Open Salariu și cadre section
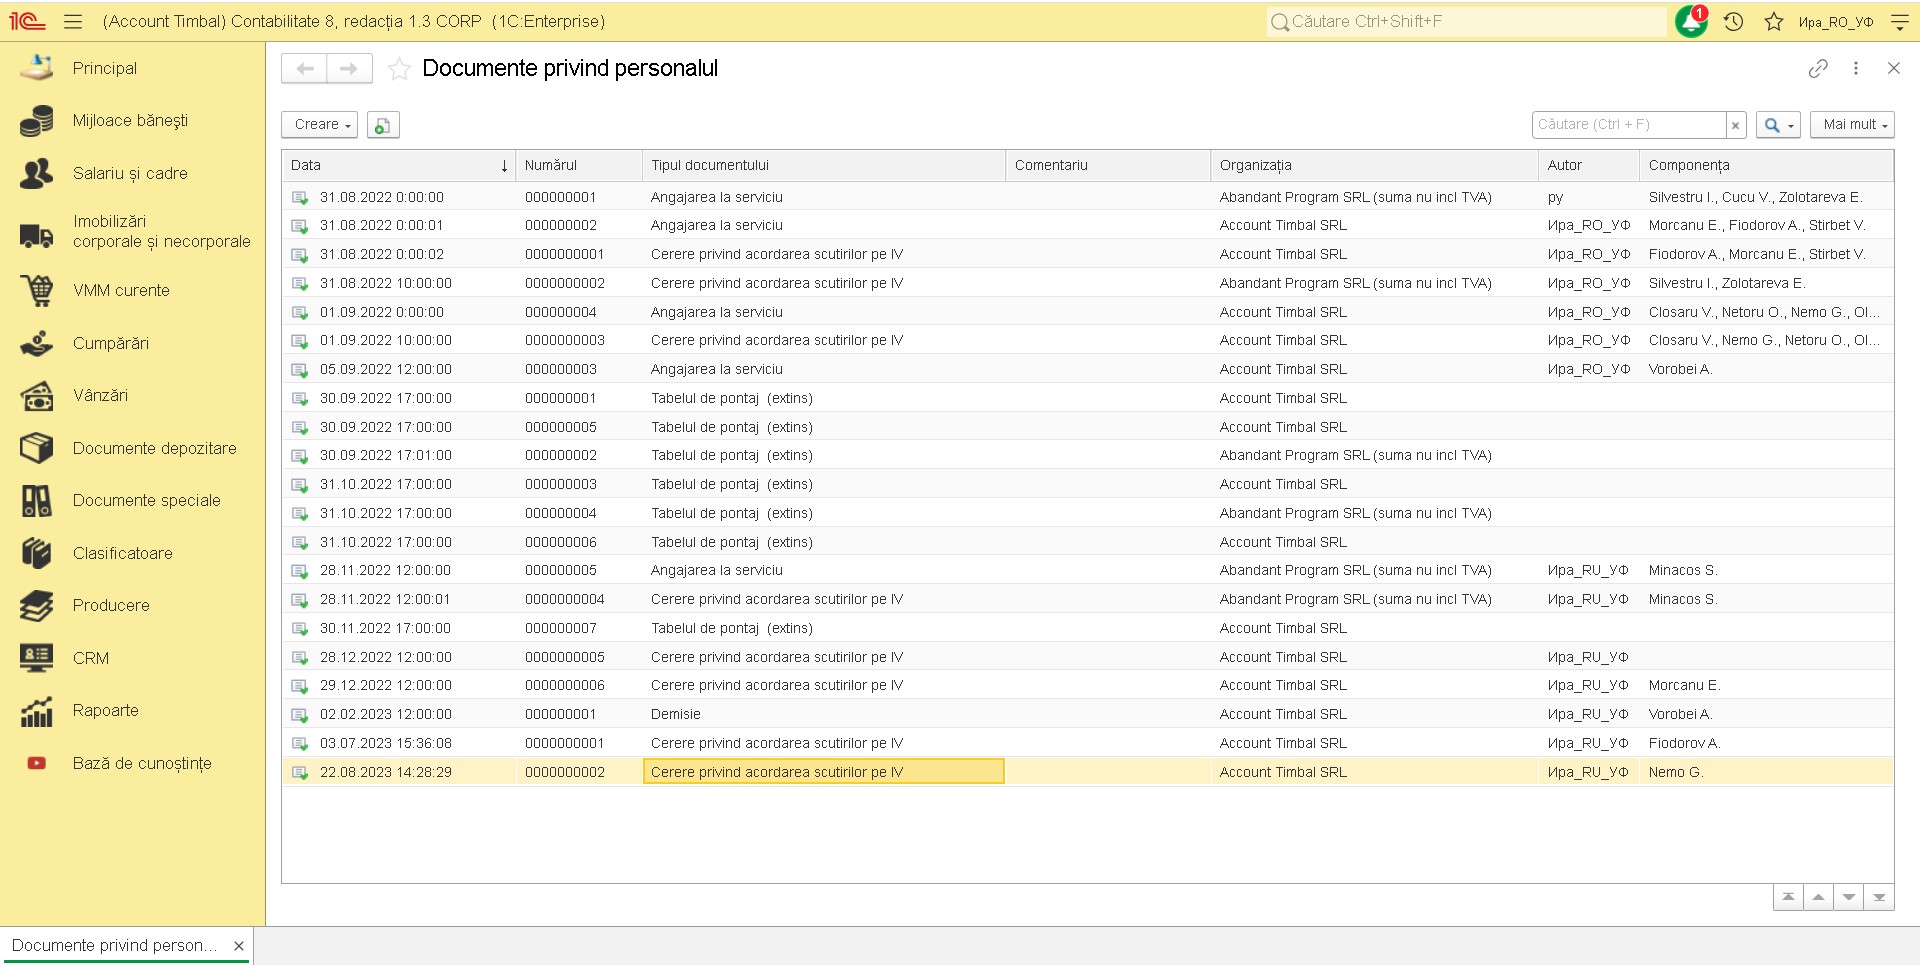 [x=129, y=173]
